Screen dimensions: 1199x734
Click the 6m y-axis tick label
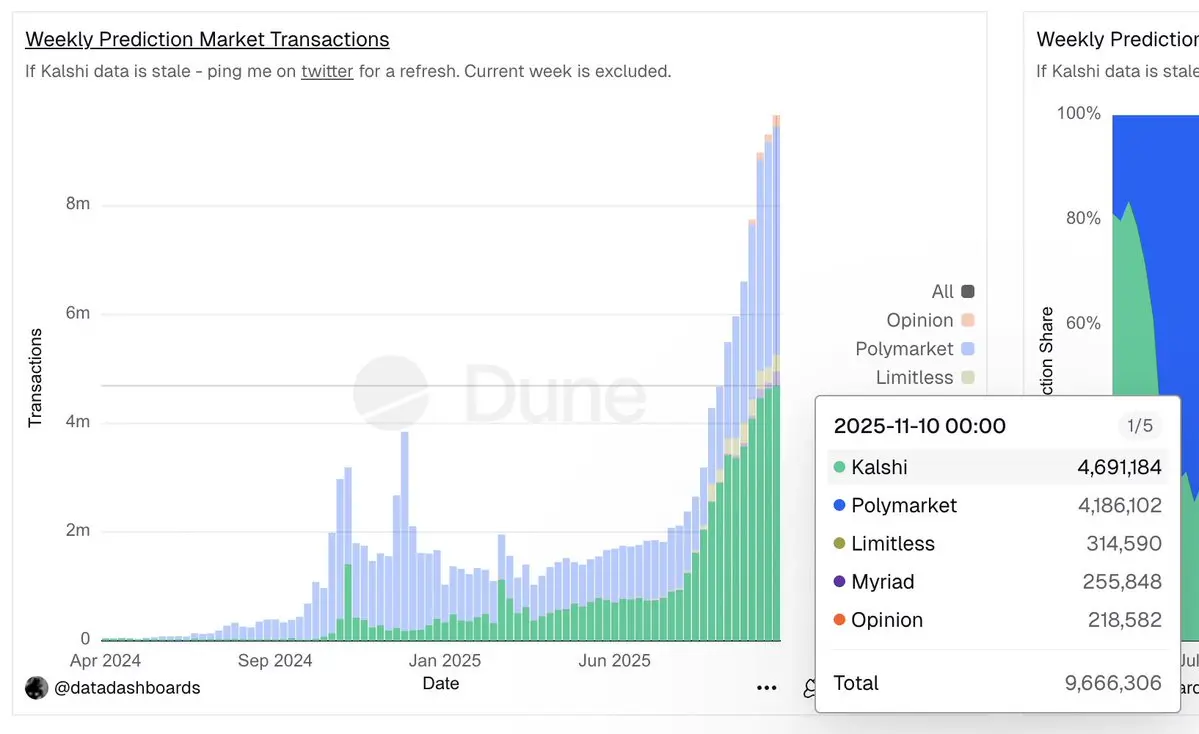click(78, 313)
